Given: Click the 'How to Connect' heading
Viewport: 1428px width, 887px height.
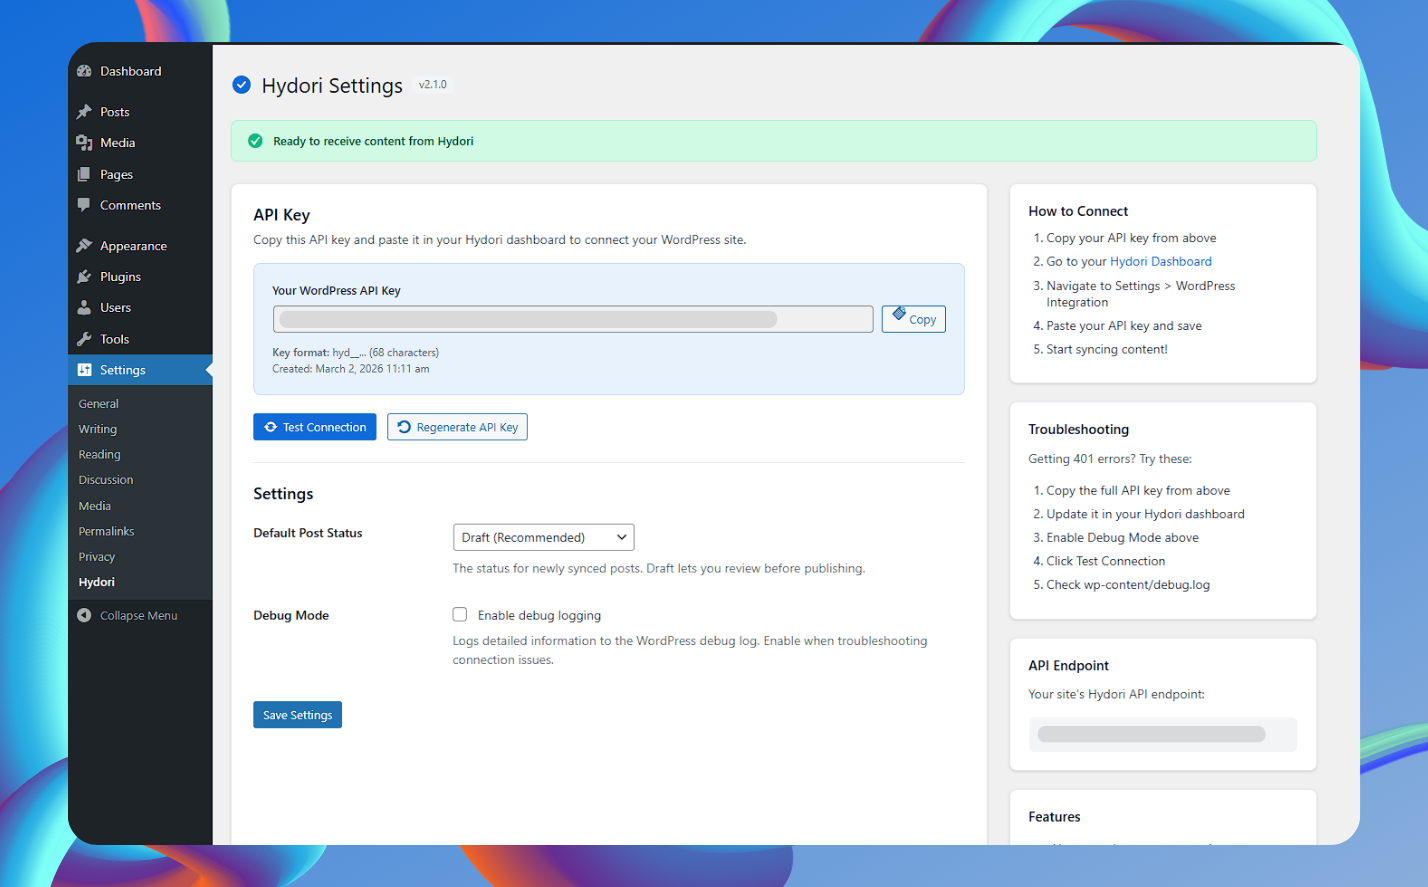Looking at the screenshot, I should (1078, 211).
